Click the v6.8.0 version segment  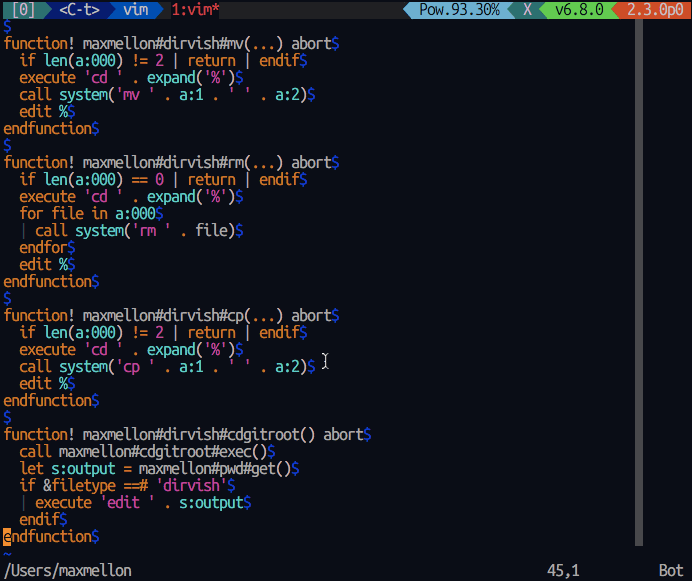(x=579, y=9)
